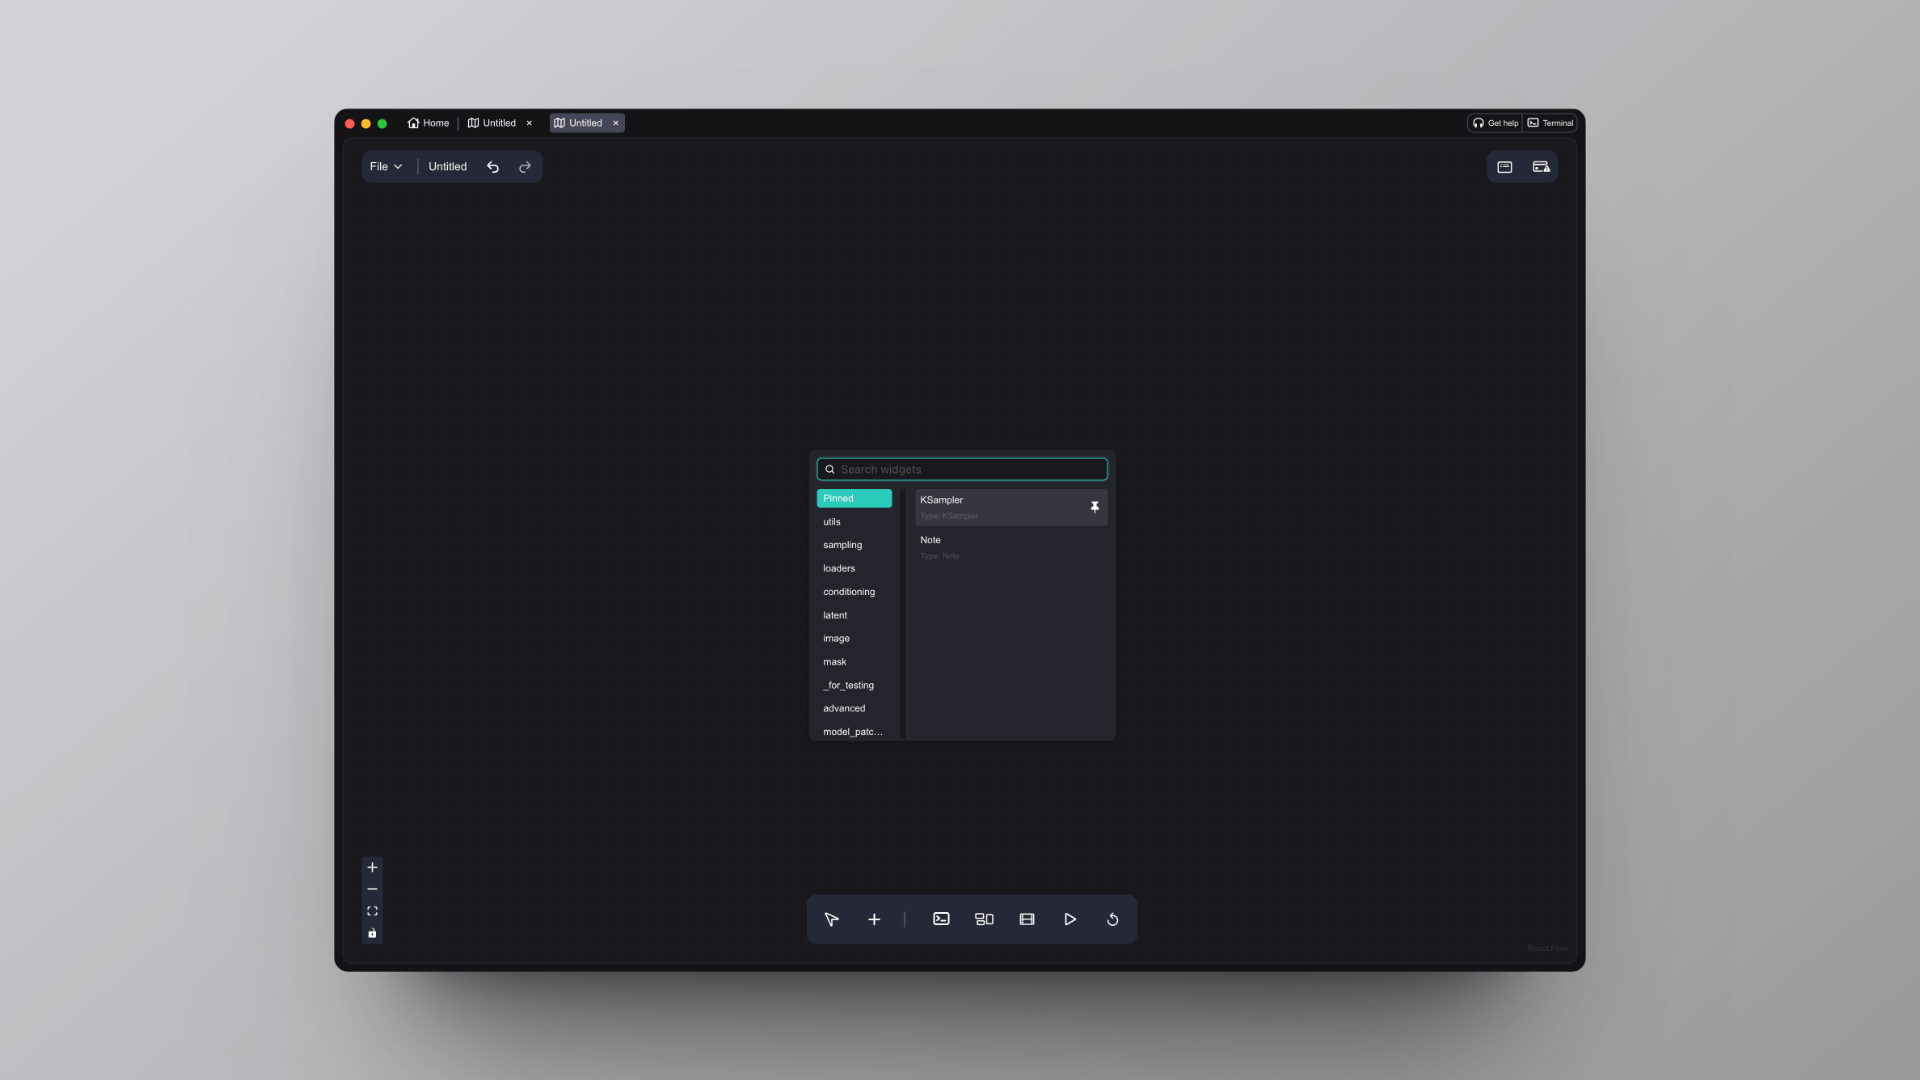Toggle the canvas lock icon
The image size is (1920, 1080).
click(x=372, y=933)
